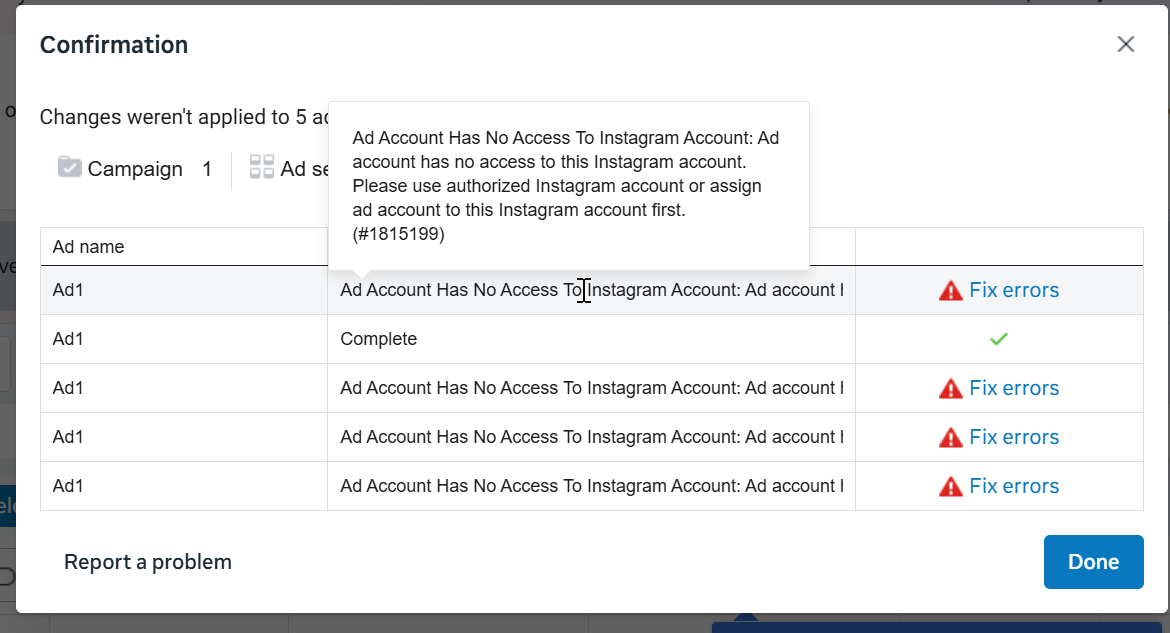Click the red warning icon in first row
The width and height of the screenshot is (1170, 633).
pos(951,291)
